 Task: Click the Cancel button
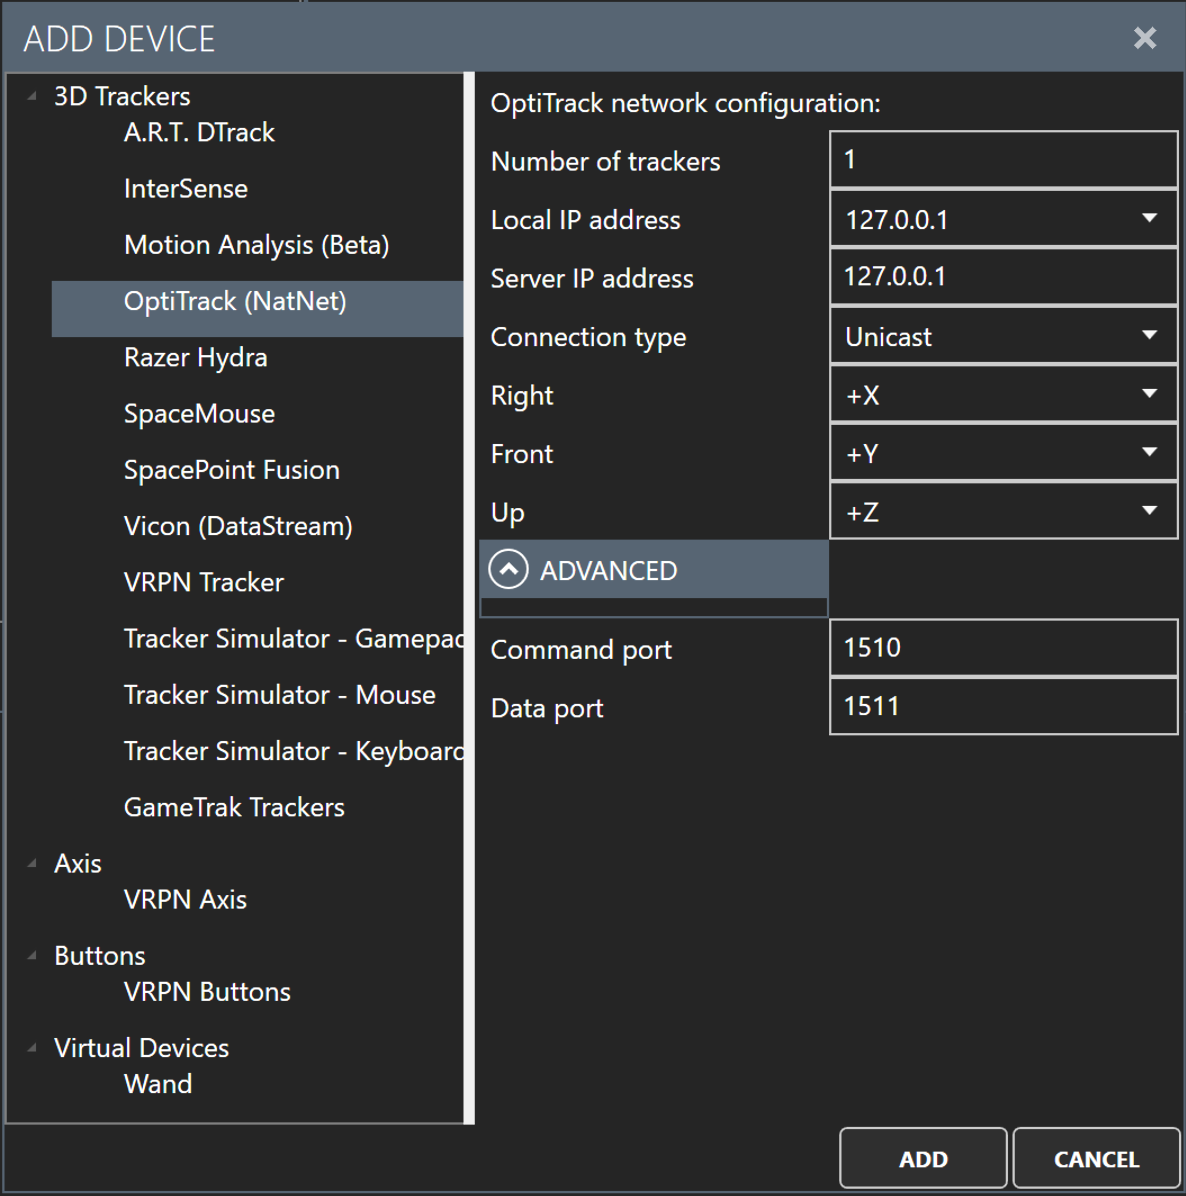(x=1096, y=1159)
